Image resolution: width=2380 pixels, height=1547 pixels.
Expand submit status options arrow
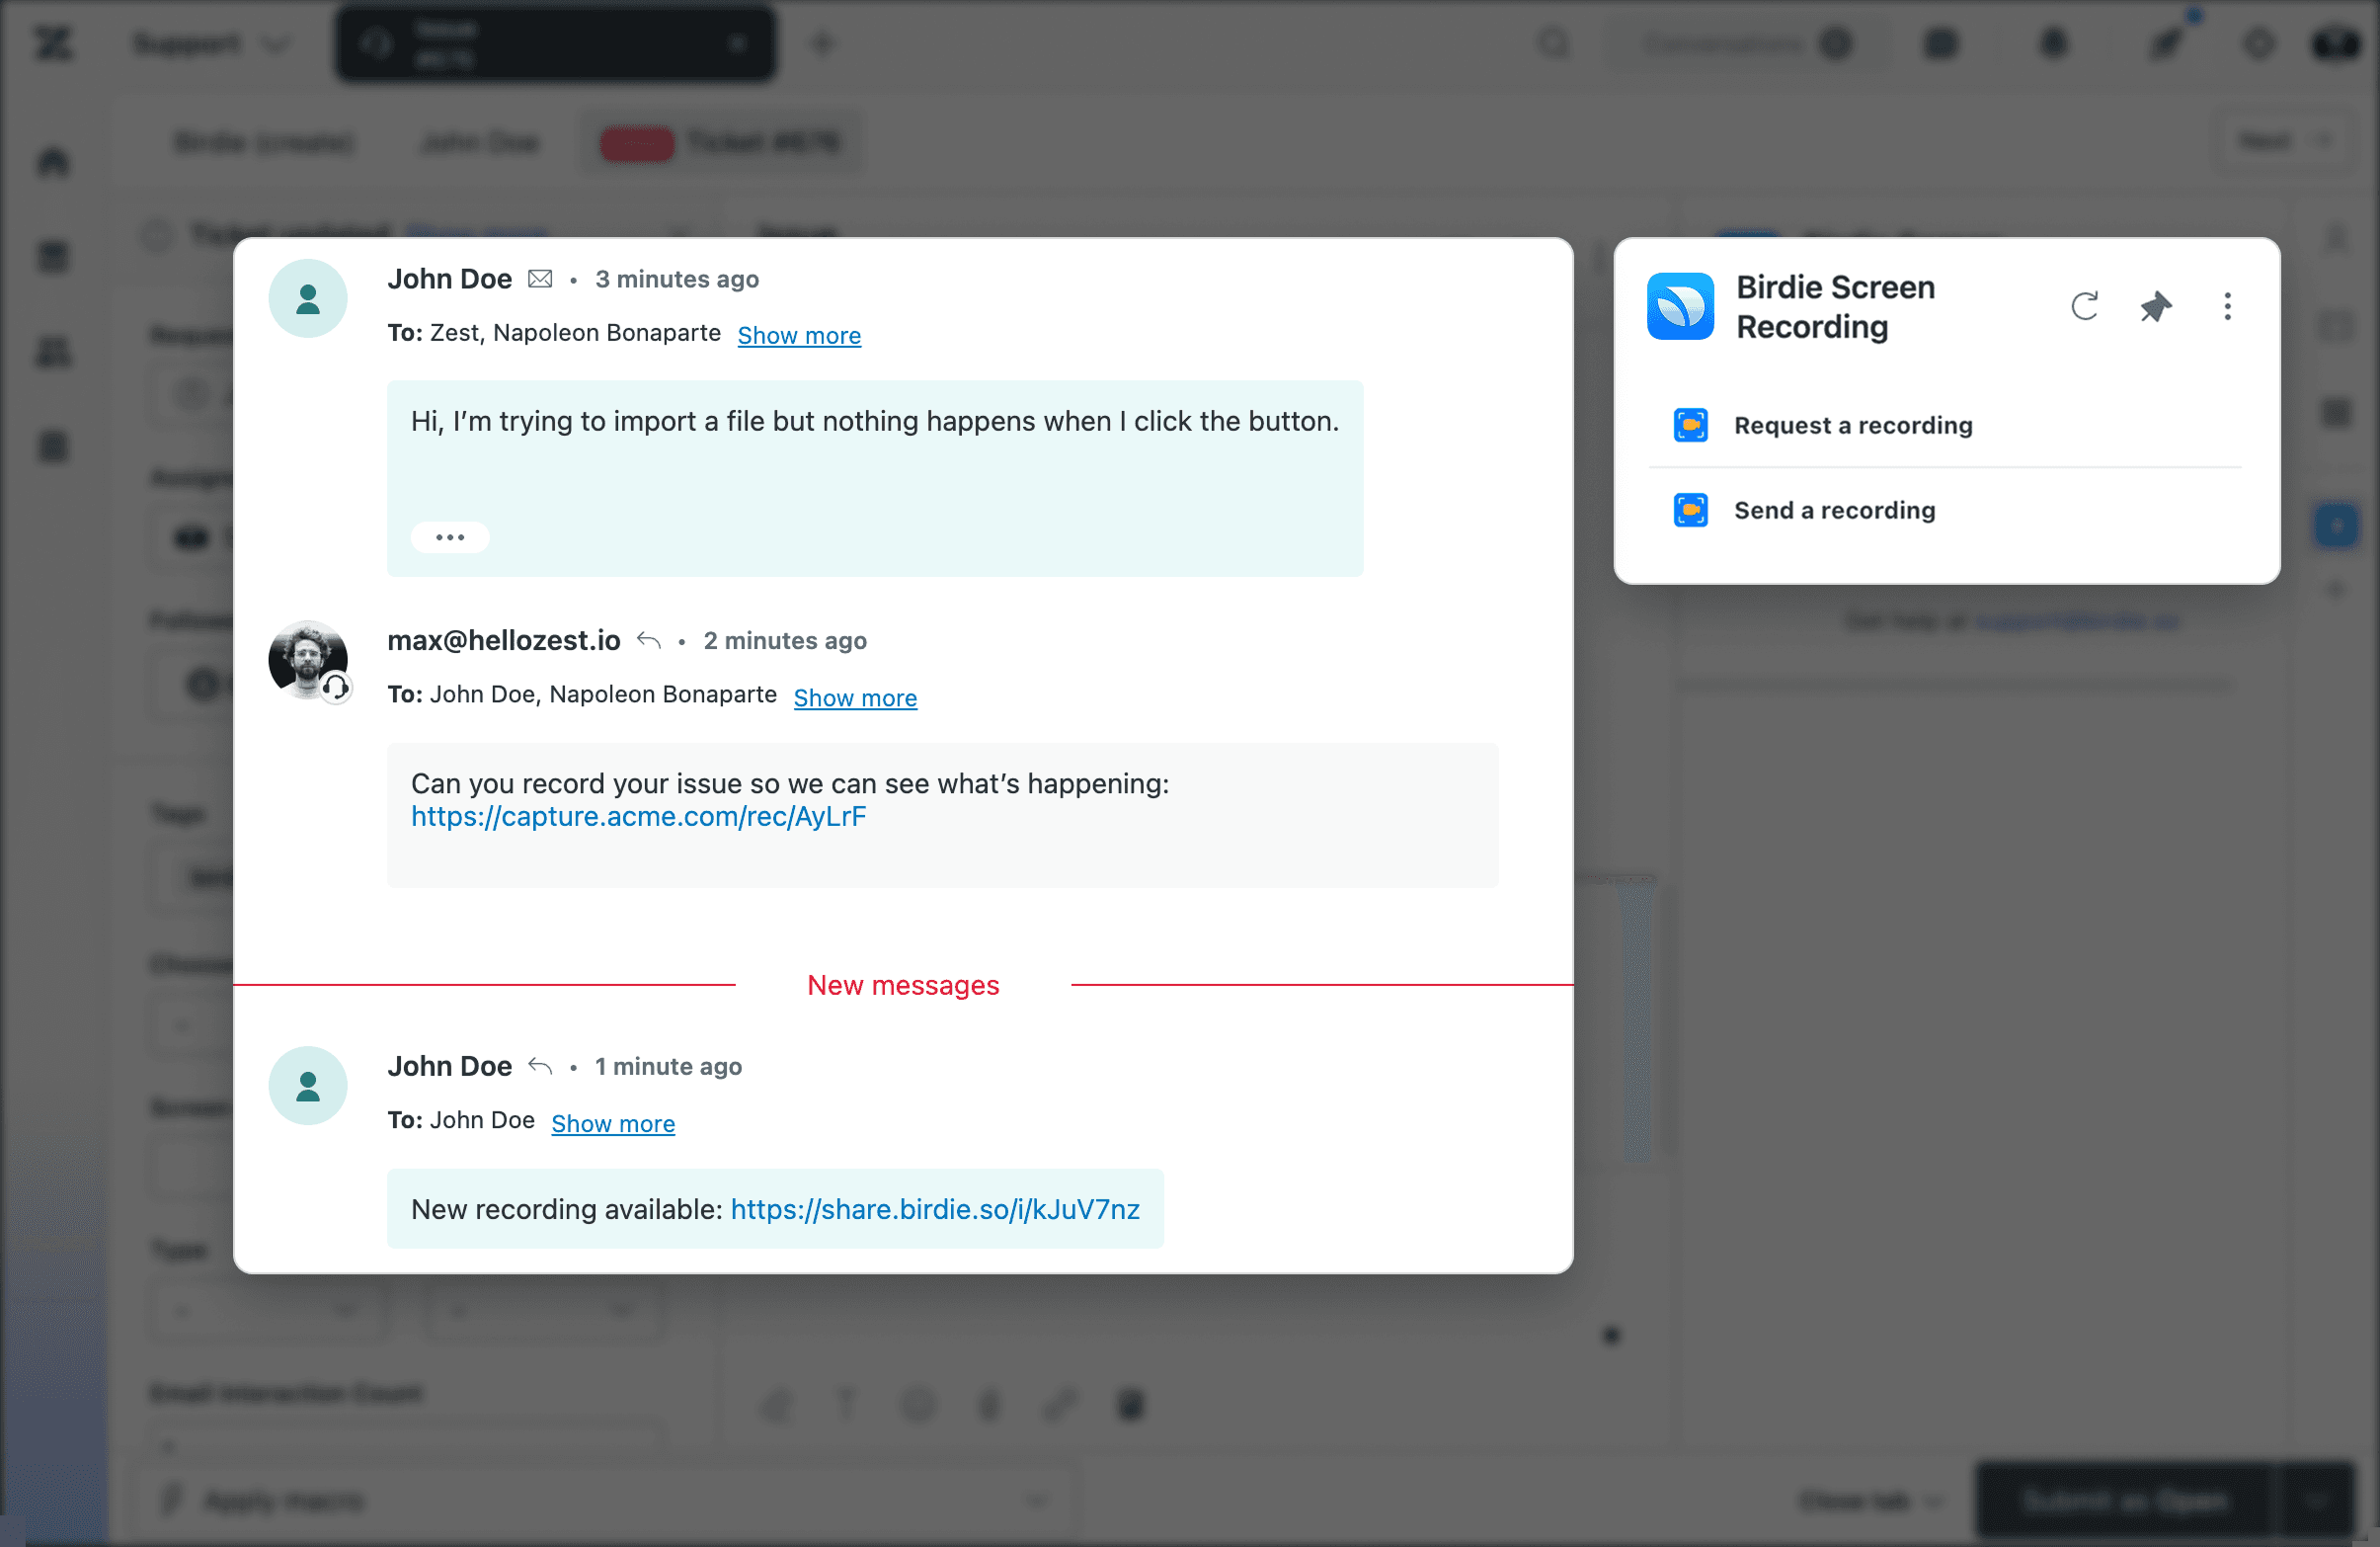click(2316, 1500)
